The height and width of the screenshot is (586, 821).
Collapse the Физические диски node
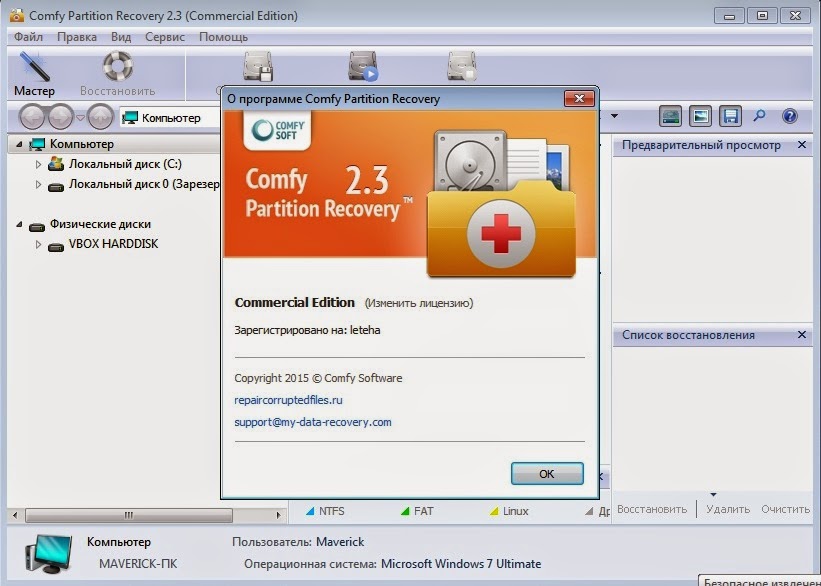coord(19,224)
